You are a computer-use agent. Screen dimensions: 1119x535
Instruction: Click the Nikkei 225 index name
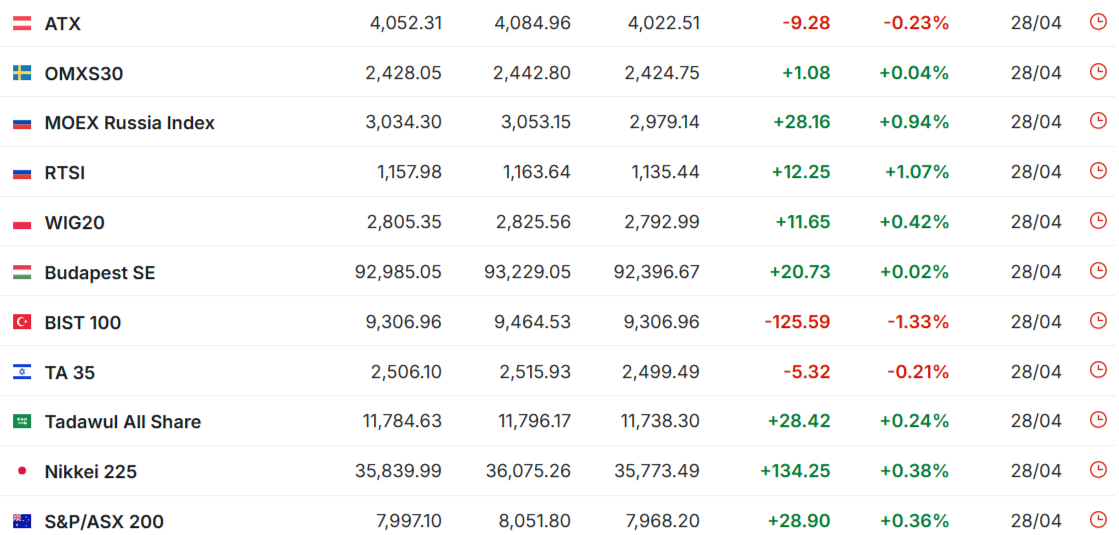(x=90, y=472)
